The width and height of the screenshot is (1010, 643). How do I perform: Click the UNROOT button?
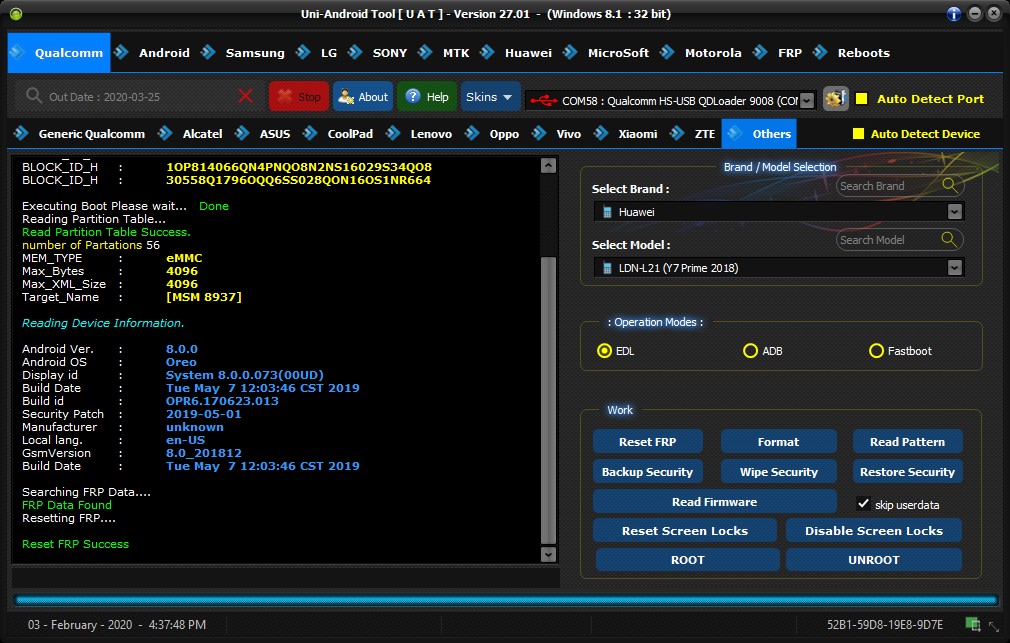click(x=873, y=560)
